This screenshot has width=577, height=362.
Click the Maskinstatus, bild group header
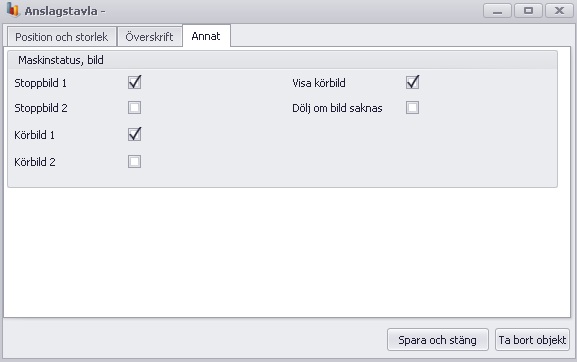coord(282,60)
